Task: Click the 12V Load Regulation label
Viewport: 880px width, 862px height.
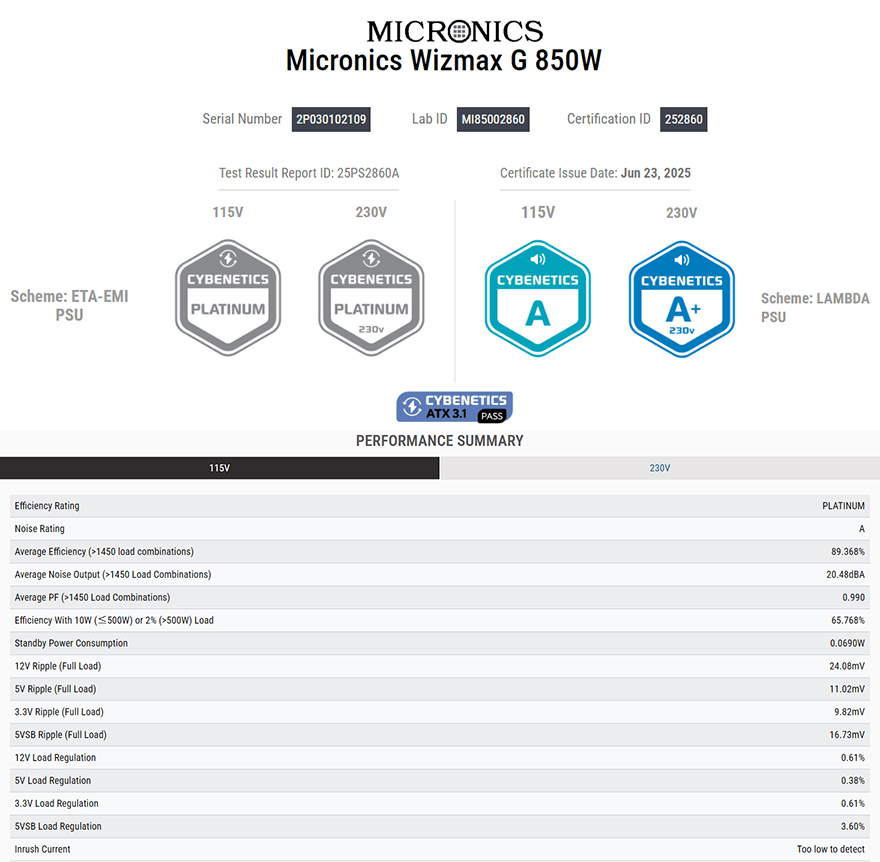Action: click(55, 758)
